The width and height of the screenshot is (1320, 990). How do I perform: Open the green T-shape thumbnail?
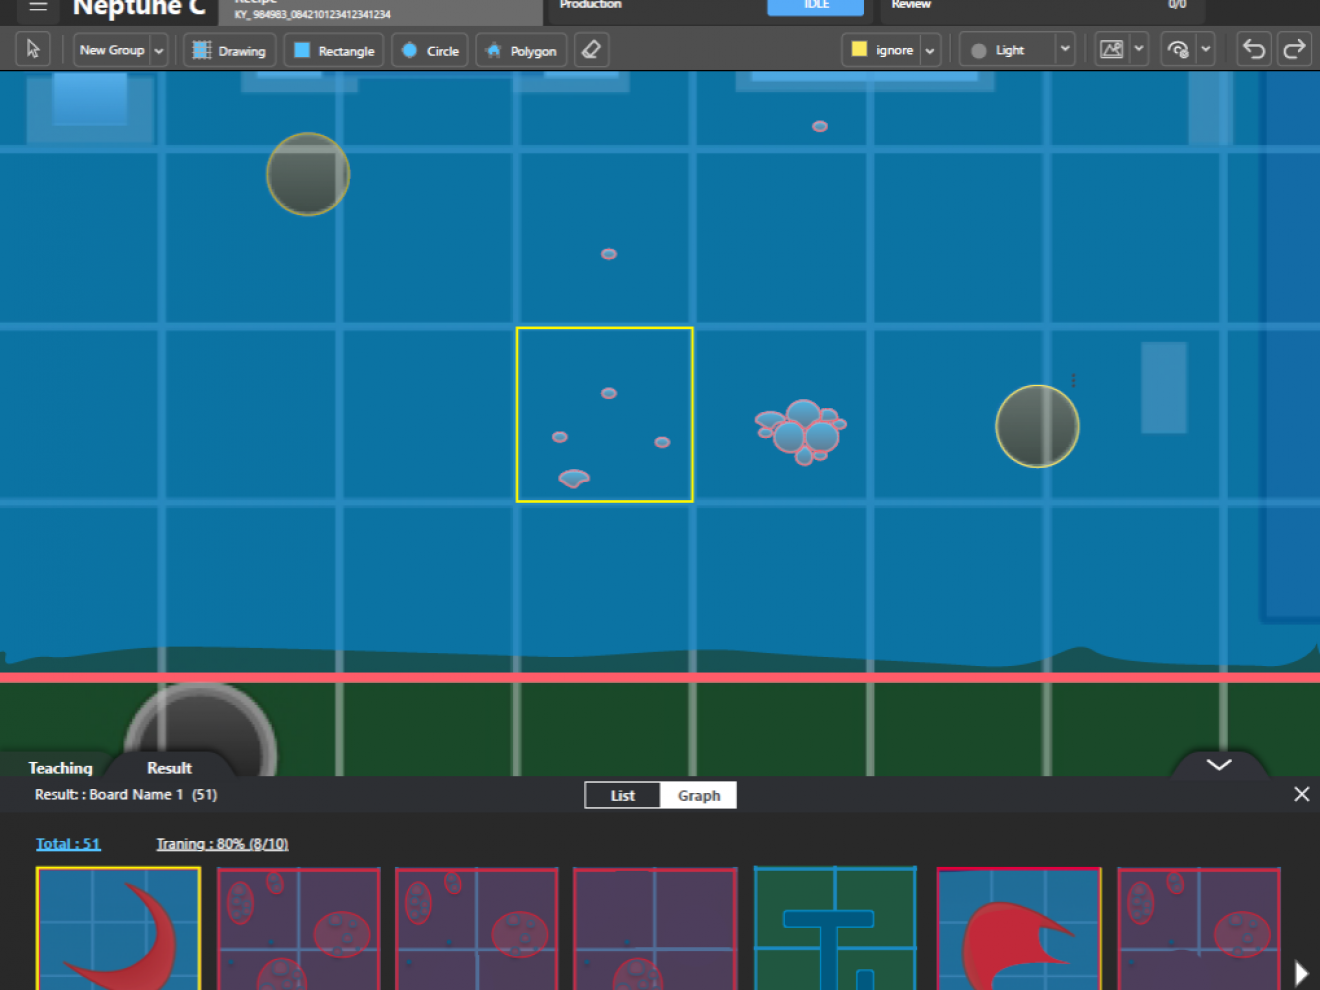[835, 929]
